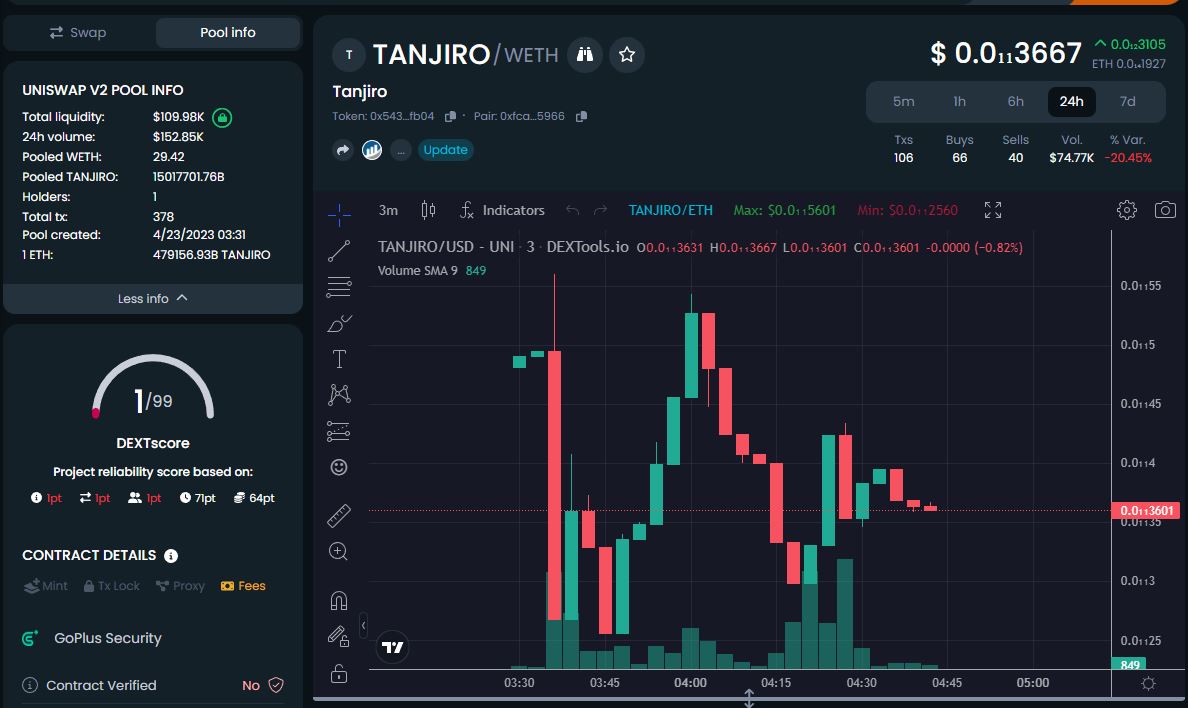Copy the pair address 0xfca...5966
Screen dimensions: 1188x708
[581, 116]
